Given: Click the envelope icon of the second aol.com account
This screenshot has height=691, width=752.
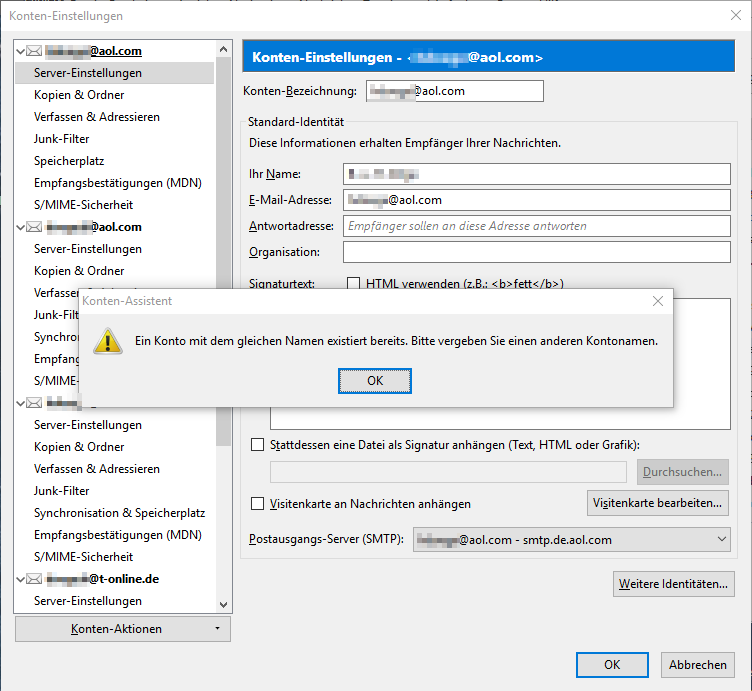Looking at the screenshot, I should point(34,227).
